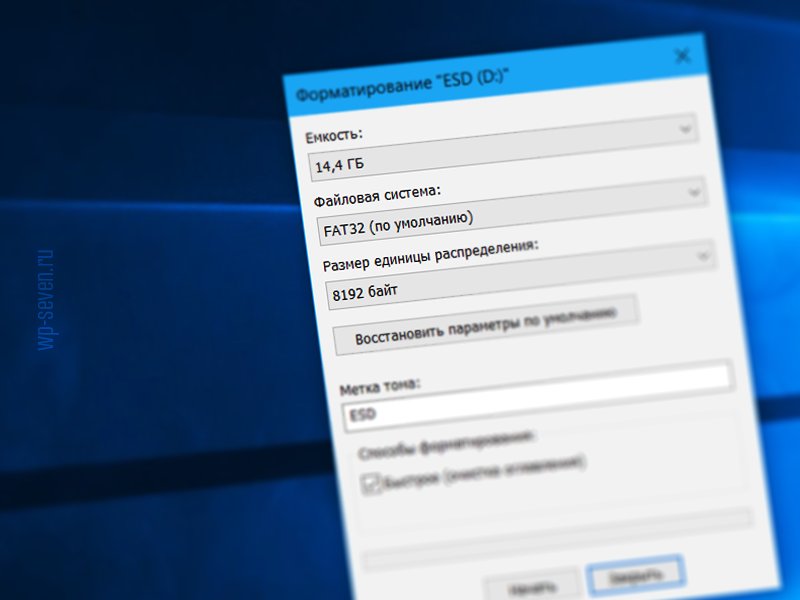The width and height of the screenshot is (800, 600).
Task: Select the 14,4 ГБ capacity field
Action: [x=503, y=147]
